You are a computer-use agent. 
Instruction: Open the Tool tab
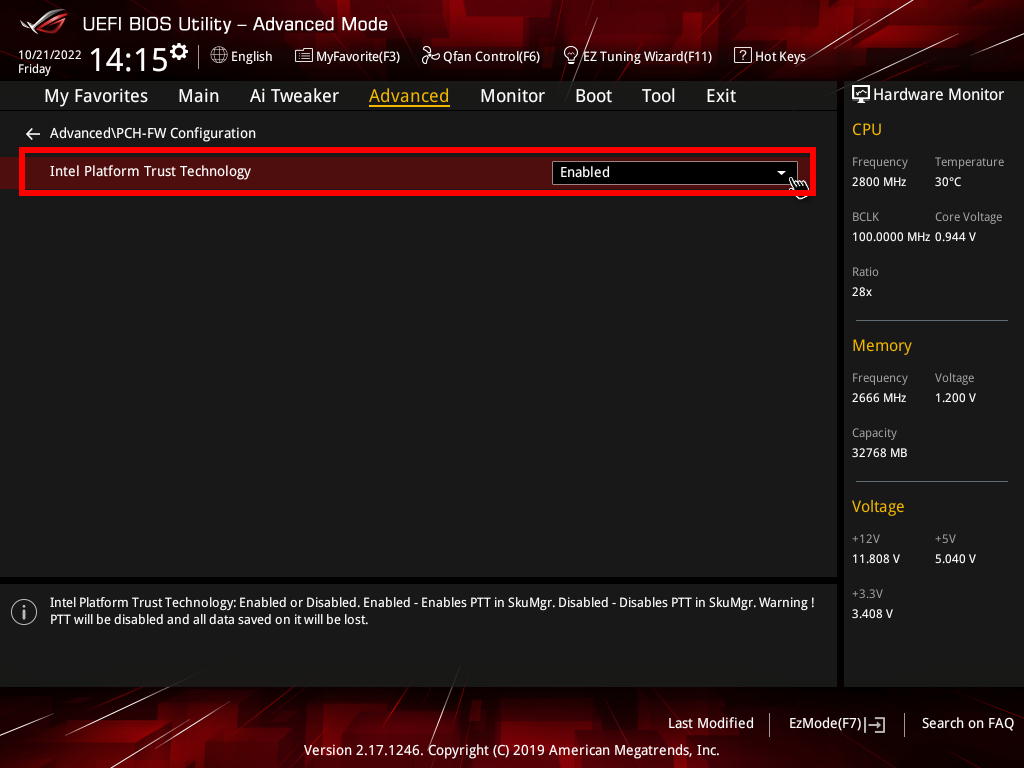[x=658, y=96]
